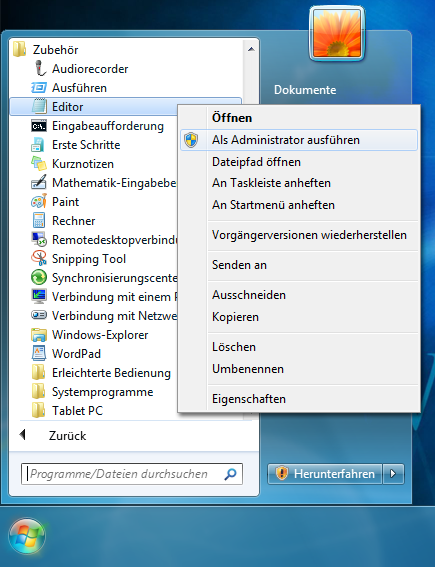Click the magnifier search icon
435x567 pixels.
click(x=230, y=474)
